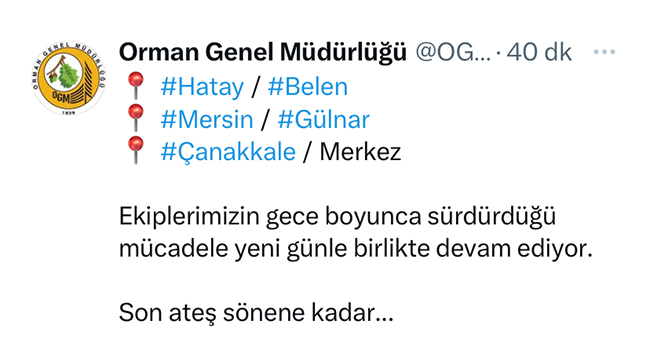Open the #Hatay hashtag
The width and height of the screenshot is (650, 360).
(x=202, y=88)
